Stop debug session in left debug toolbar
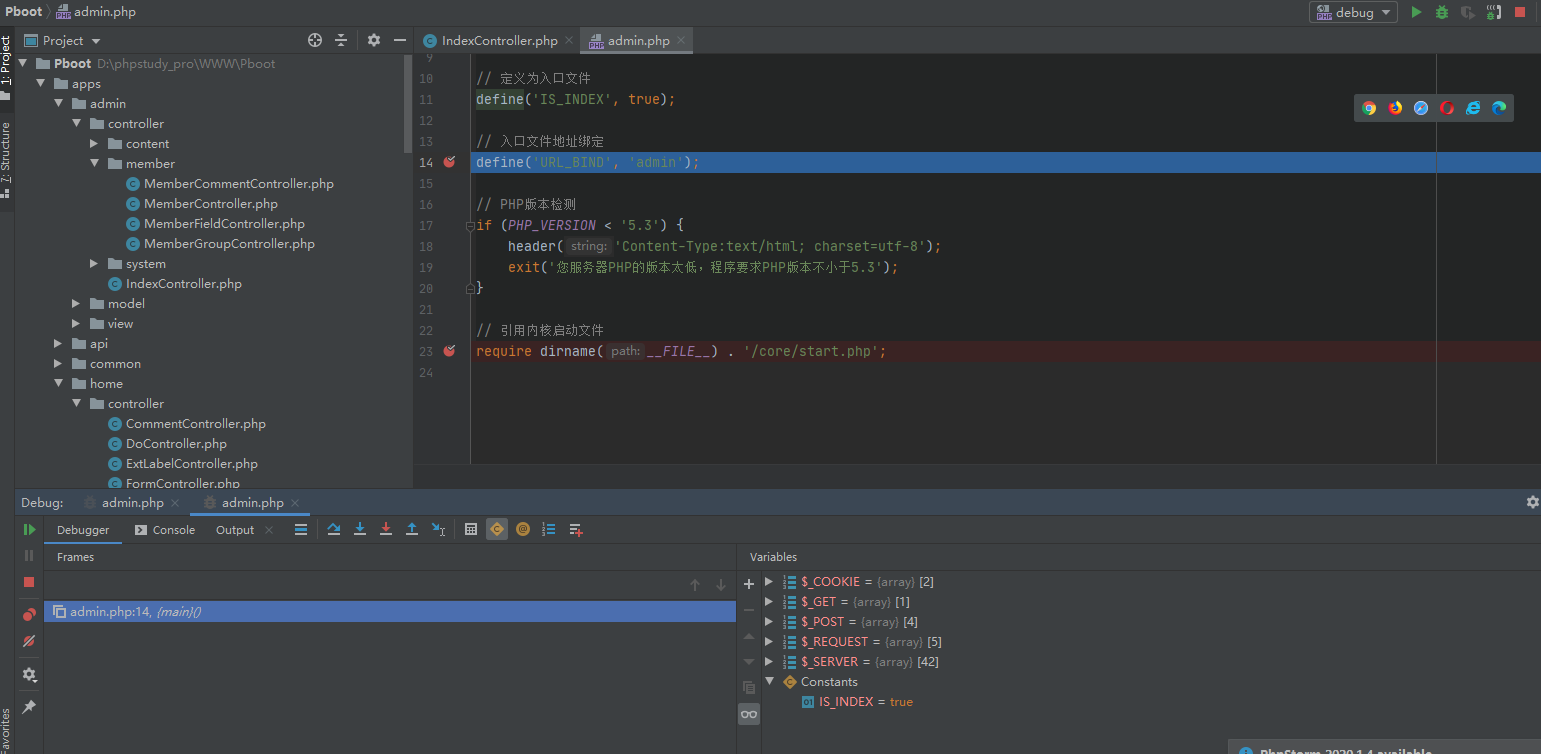The image size is (1541, 754). 29,581
